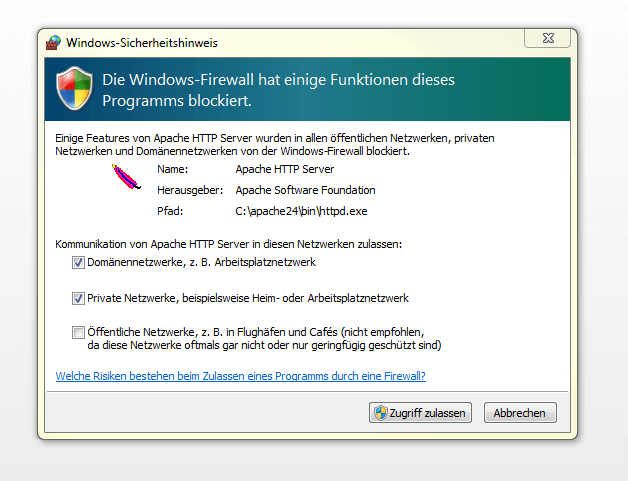The width and height of the screenshot is (628, 481).
Task: Click the name value Apache HTTP Server
Action: (x=284, y=169)
